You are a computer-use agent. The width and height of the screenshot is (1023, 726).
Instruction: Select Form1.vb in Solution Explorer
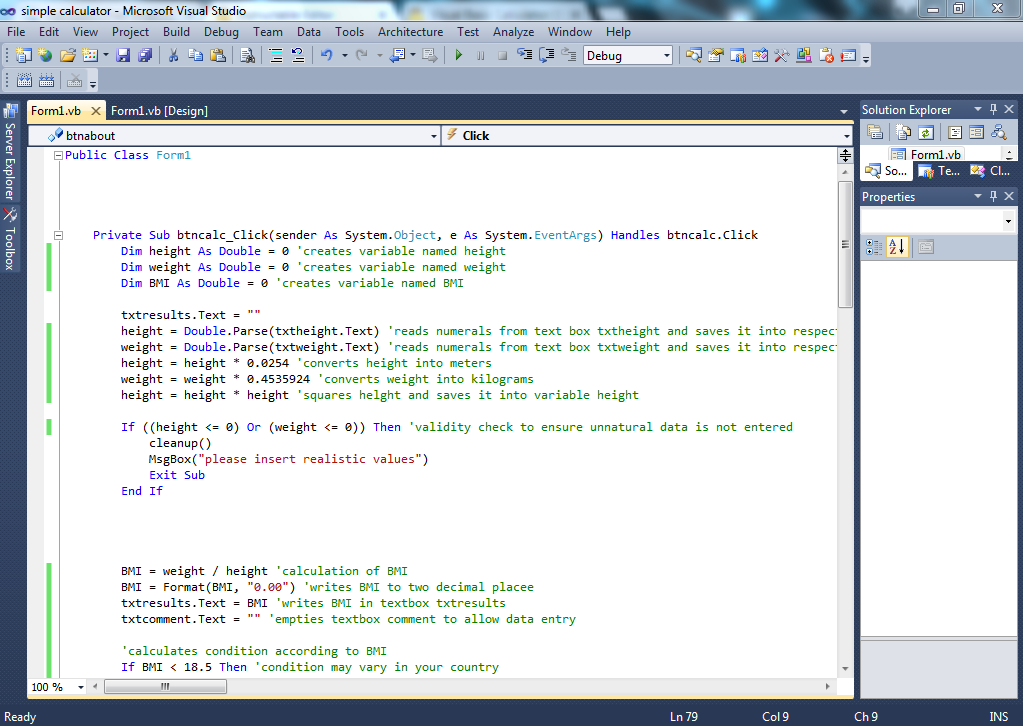(934, 155)
